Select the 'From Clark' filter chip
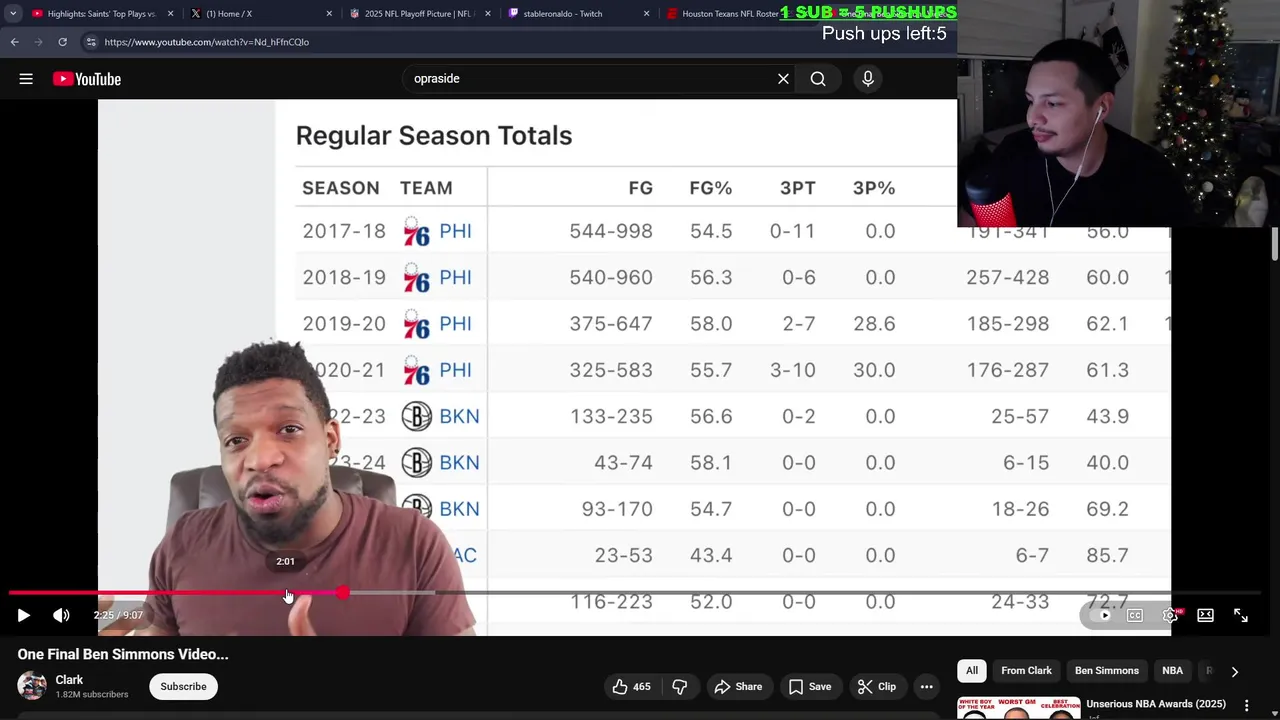Screen dimensions: 1280x720 (x=1027, y=671)
